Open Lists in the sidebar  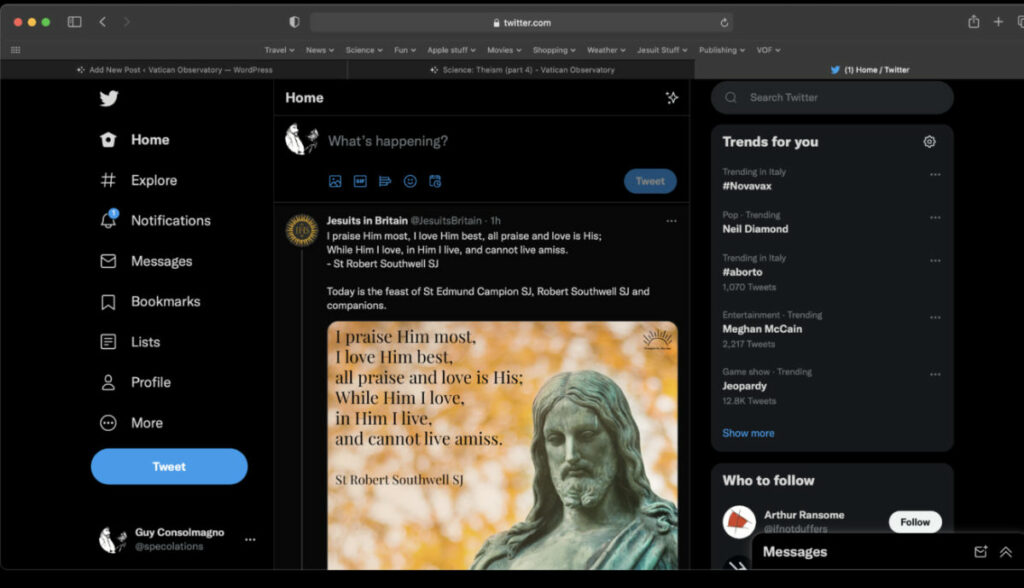[x=130, y=342]
